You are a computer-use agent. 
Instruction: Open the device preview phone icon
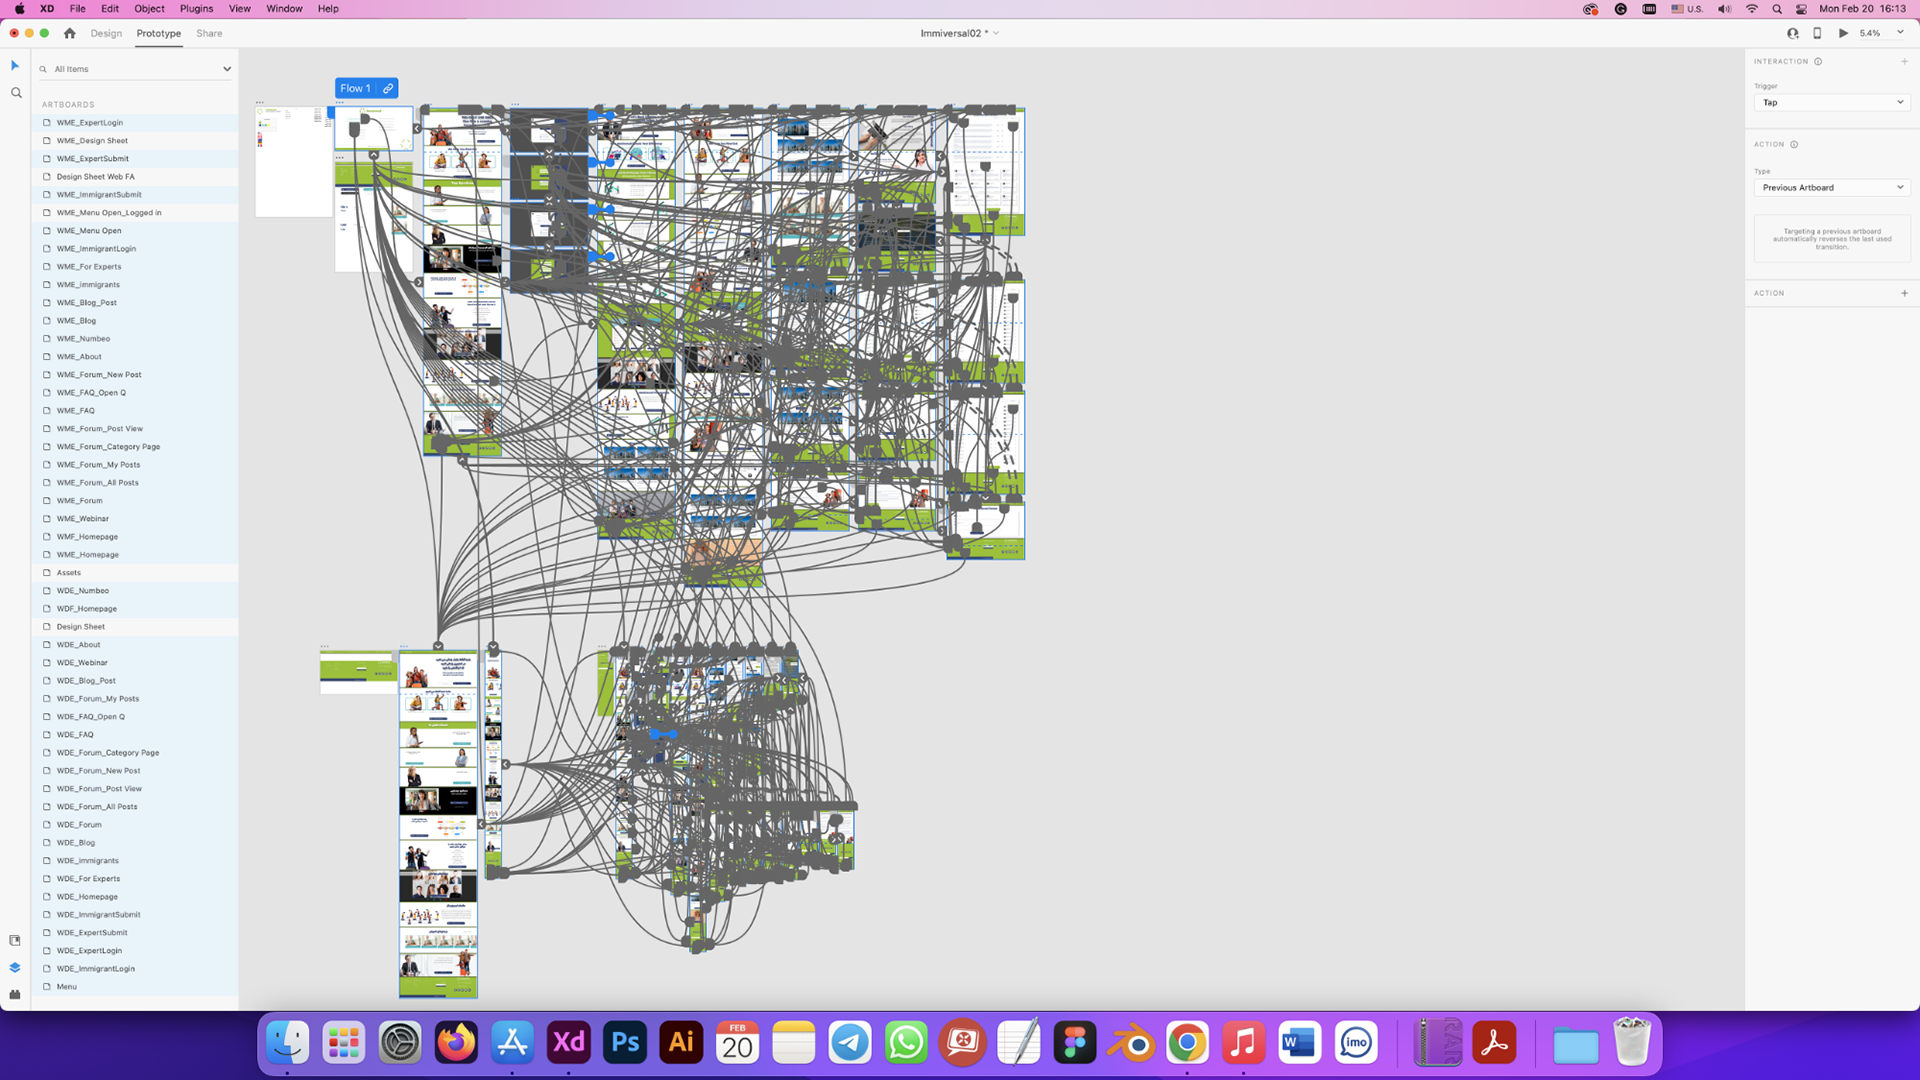click(x=1817, y=33)
